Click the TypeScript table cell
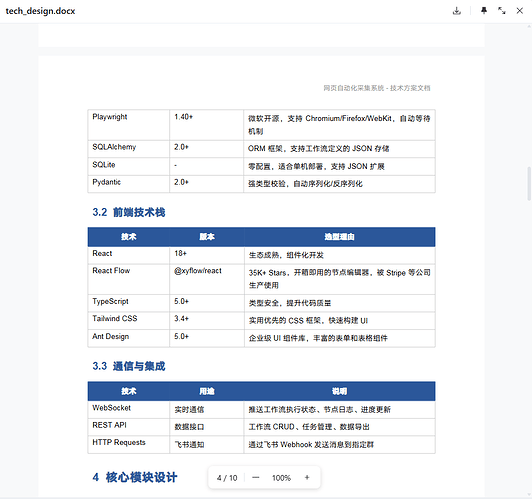532x499 pixels. (x=129, y=303)
